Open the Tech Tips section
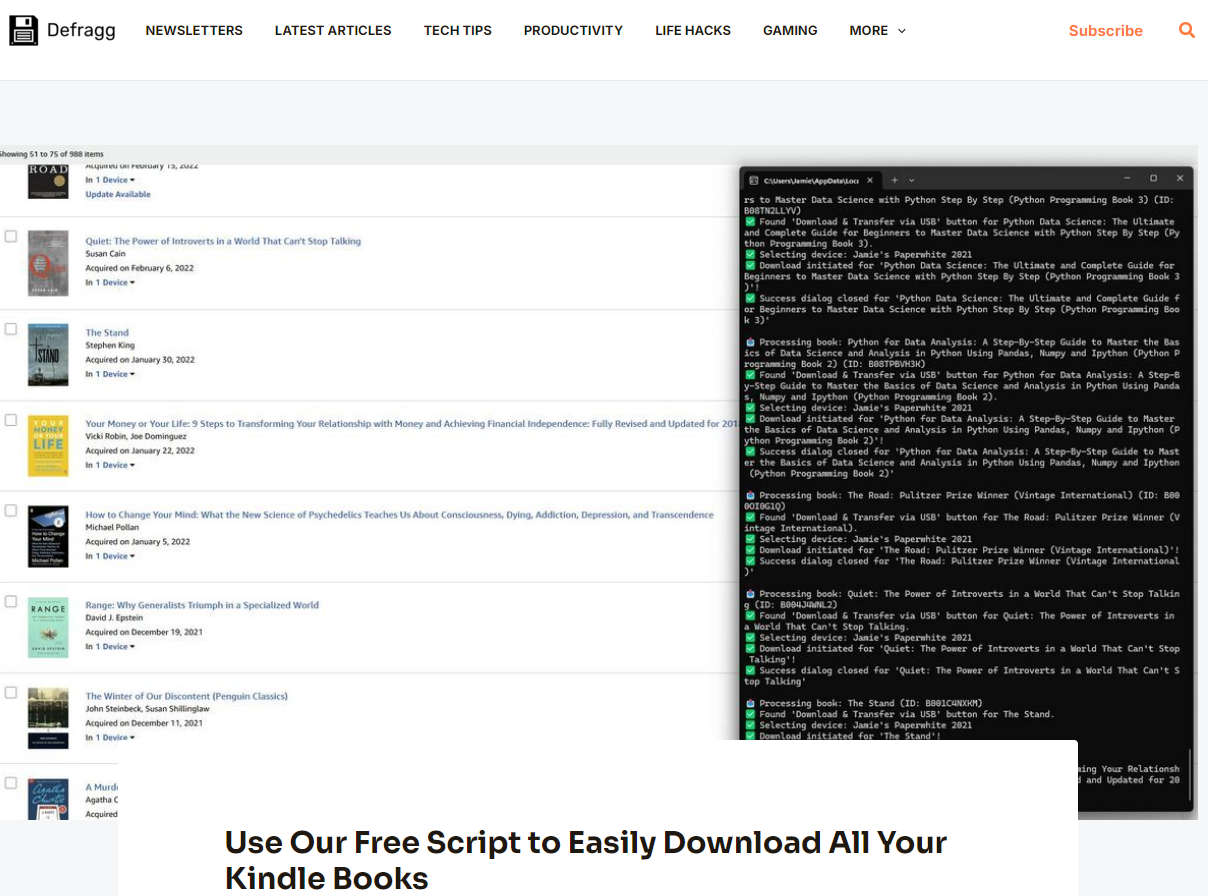1208x896 pixels. [x=458, y=30]
